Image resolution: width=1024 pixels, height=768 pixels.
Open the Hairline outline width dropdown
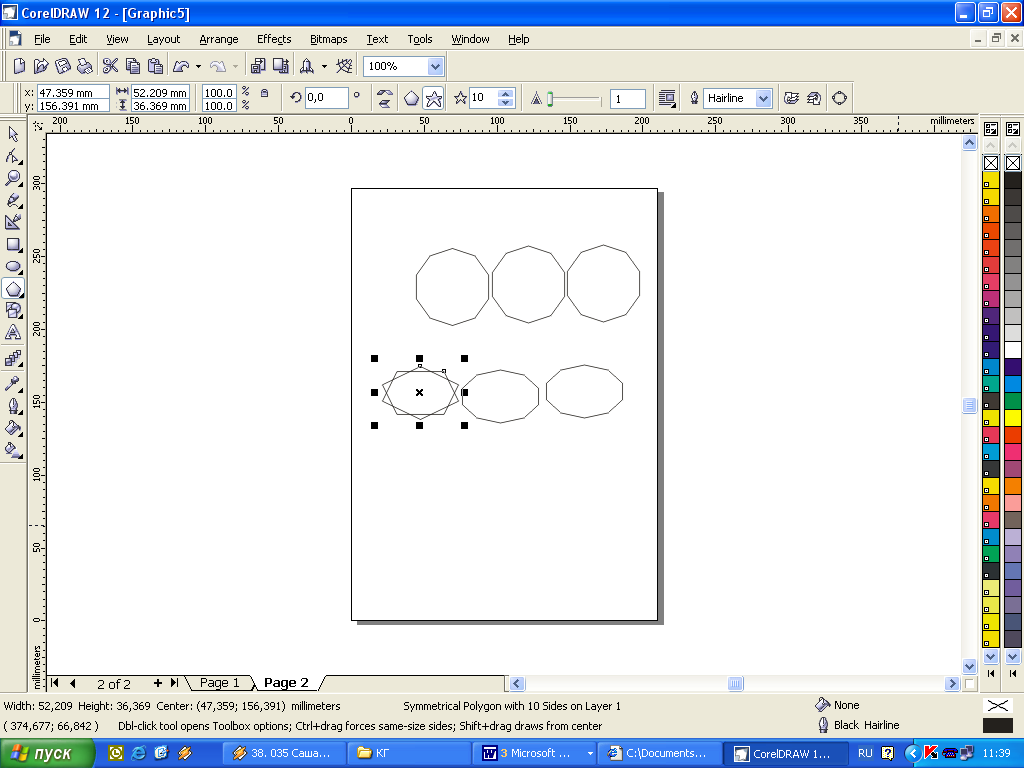(x=763, y=98)
